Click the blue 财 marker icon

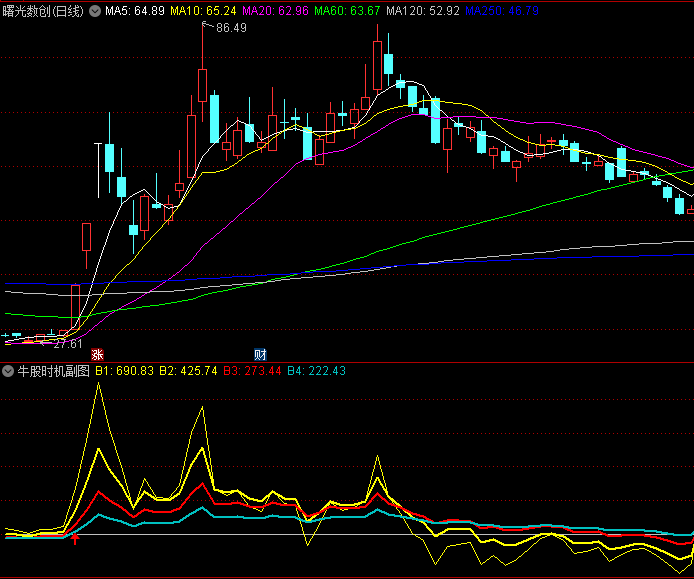[x=260, y=355]
